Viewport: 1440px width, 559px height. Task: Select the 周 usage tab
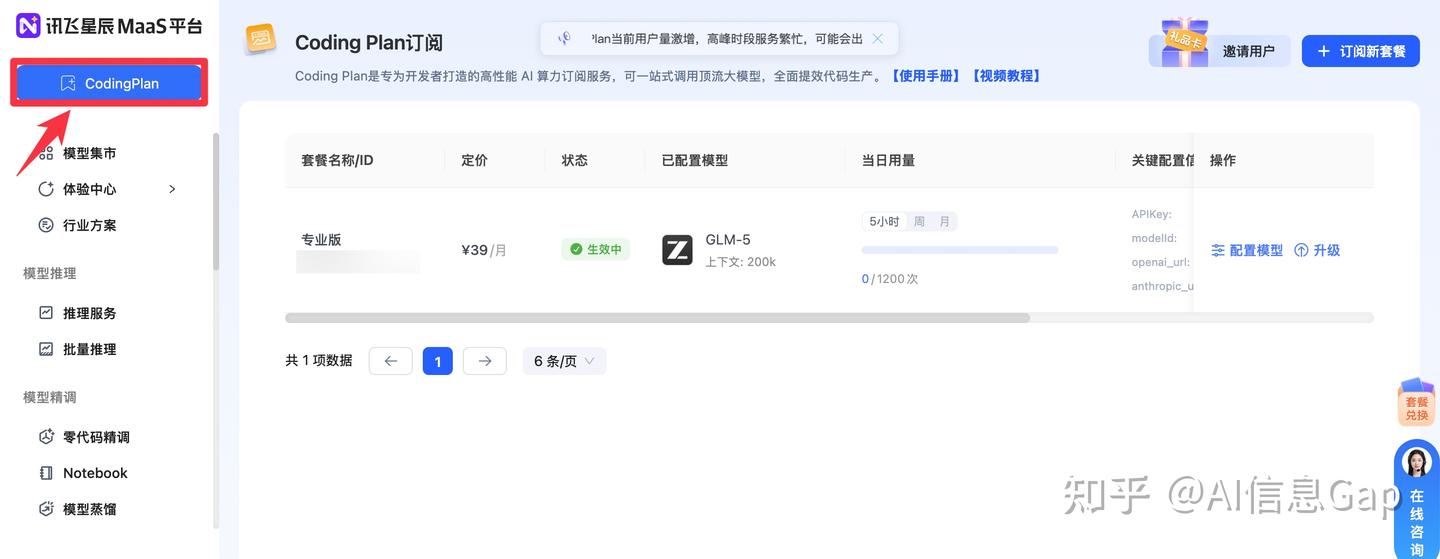coord(919,222)
